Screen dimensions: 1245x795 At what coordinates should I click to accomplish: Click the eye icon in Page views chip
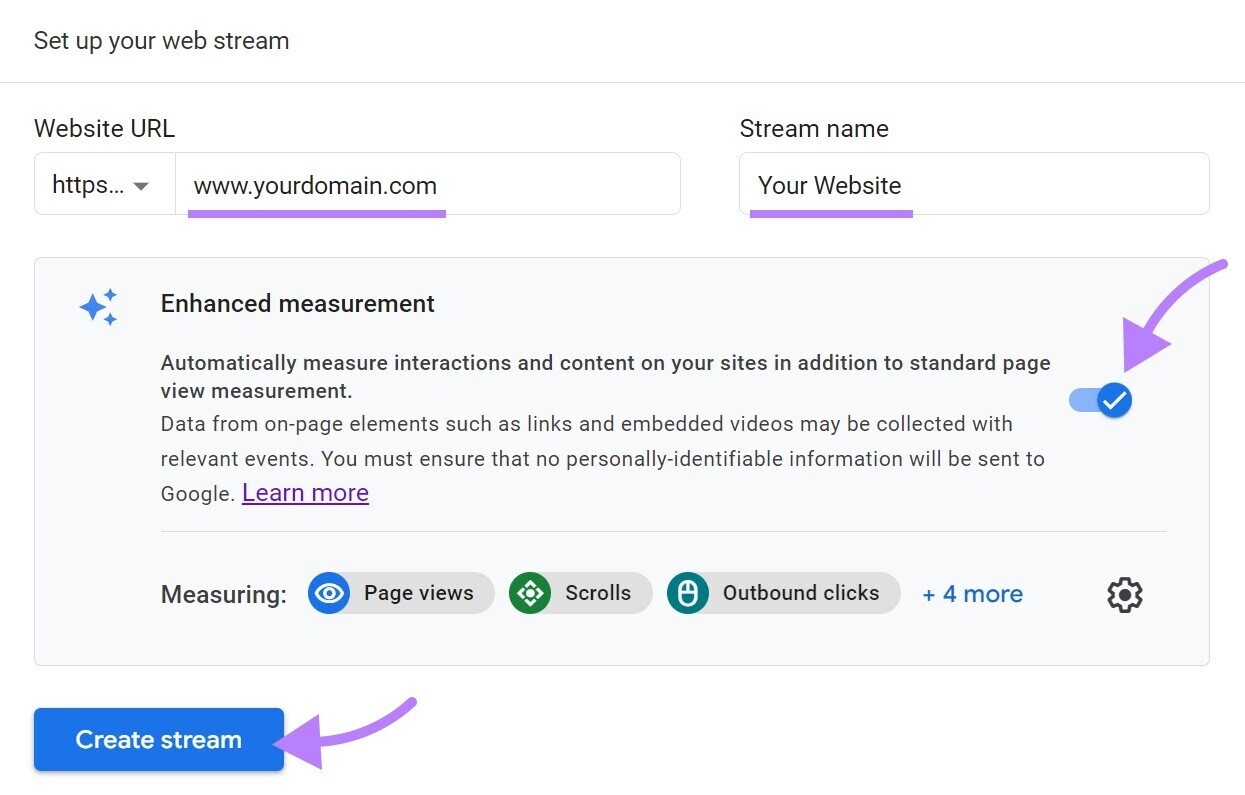[329, 593]
